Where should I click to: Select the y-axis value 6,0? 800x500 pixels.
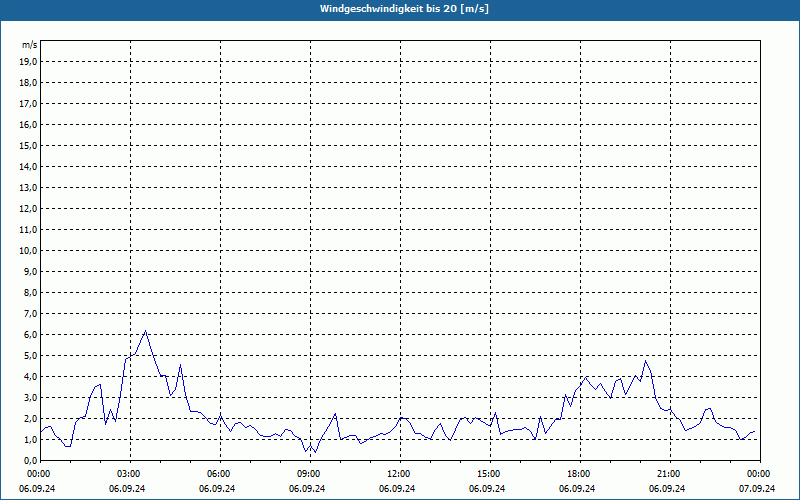click(x=31, y=335)
